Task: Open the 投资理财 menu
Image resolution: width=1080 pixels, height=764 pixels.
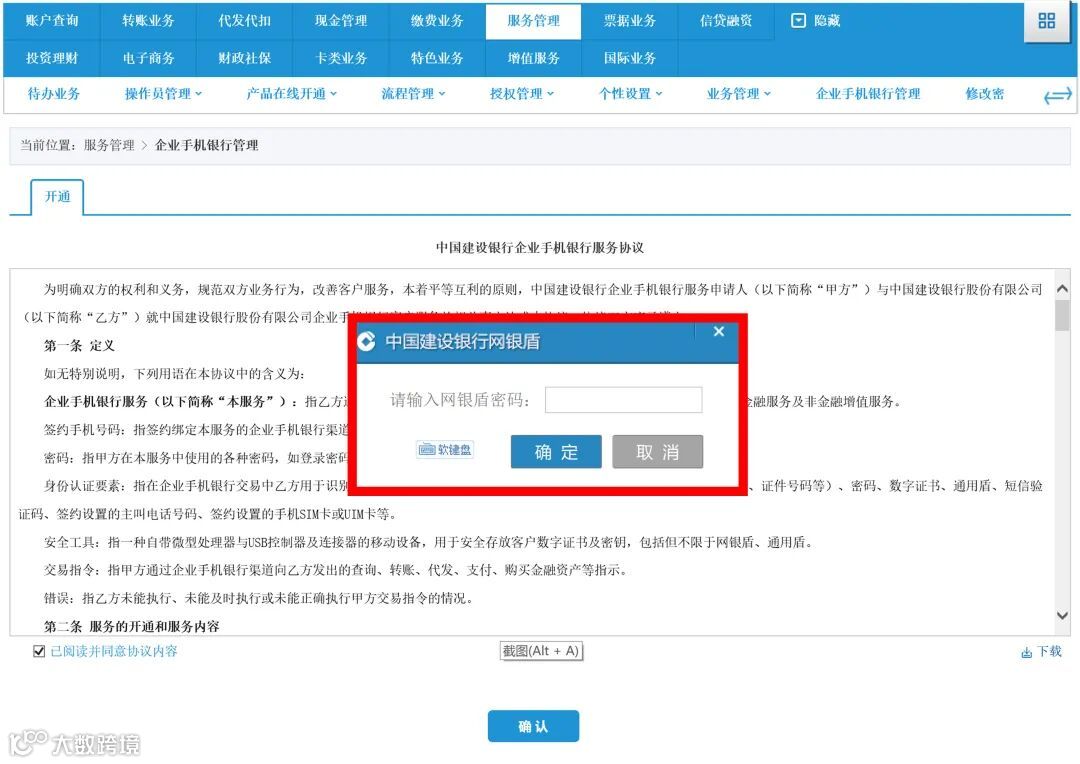Action: coord(52,58)
